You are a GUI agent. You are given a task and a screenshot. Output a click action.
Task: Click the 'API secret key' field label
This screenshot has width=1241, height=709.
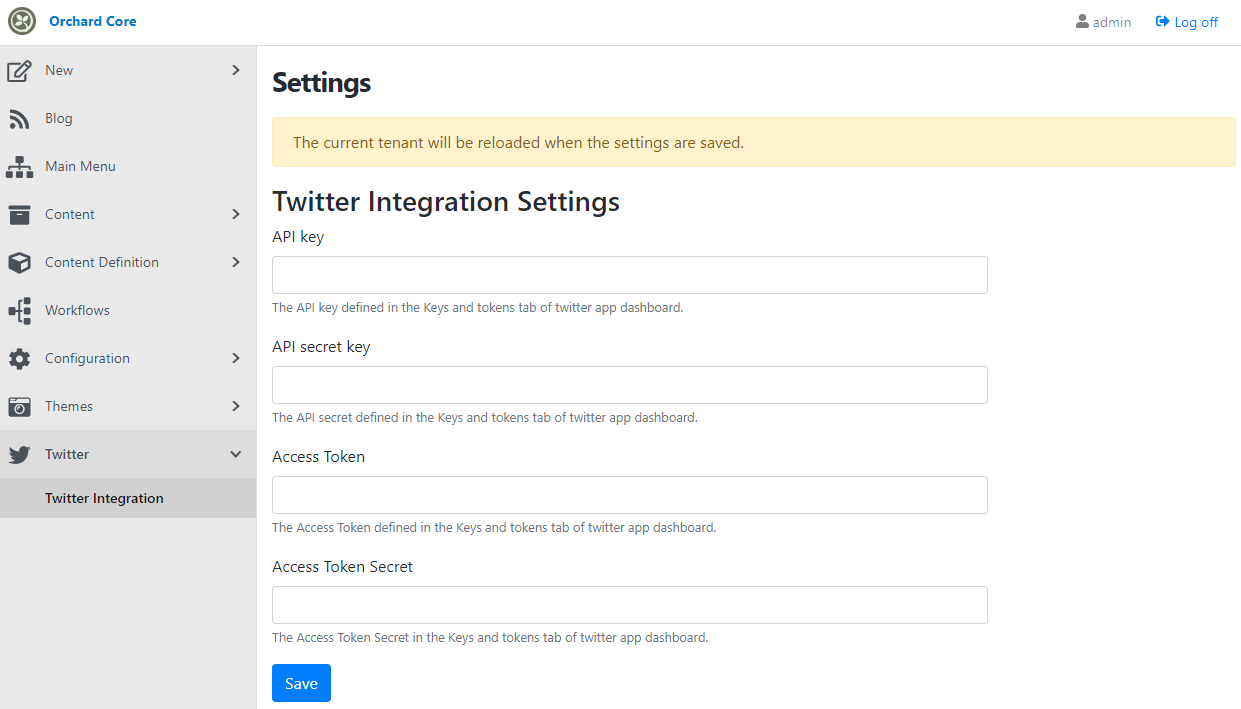(x=321, y=347)
